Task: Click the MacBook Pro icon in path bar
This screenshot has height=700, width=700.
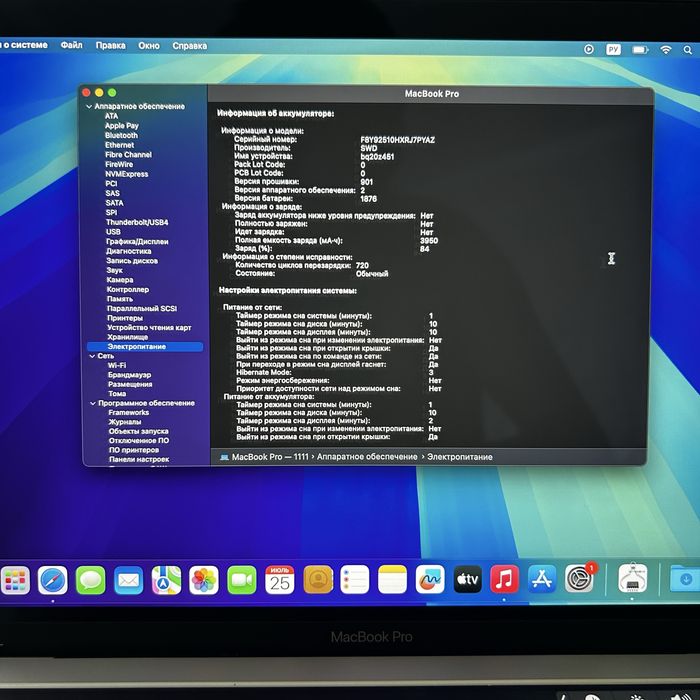Action: click(225, 457)
